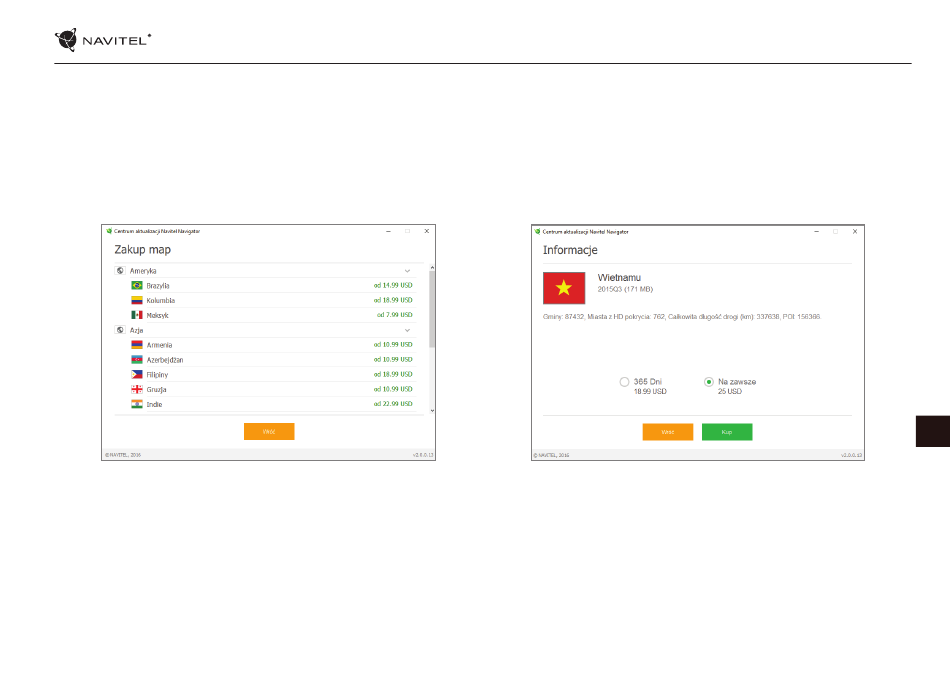
Task: Click the Meksyk price od 7.99 USD
Action: 395,315
